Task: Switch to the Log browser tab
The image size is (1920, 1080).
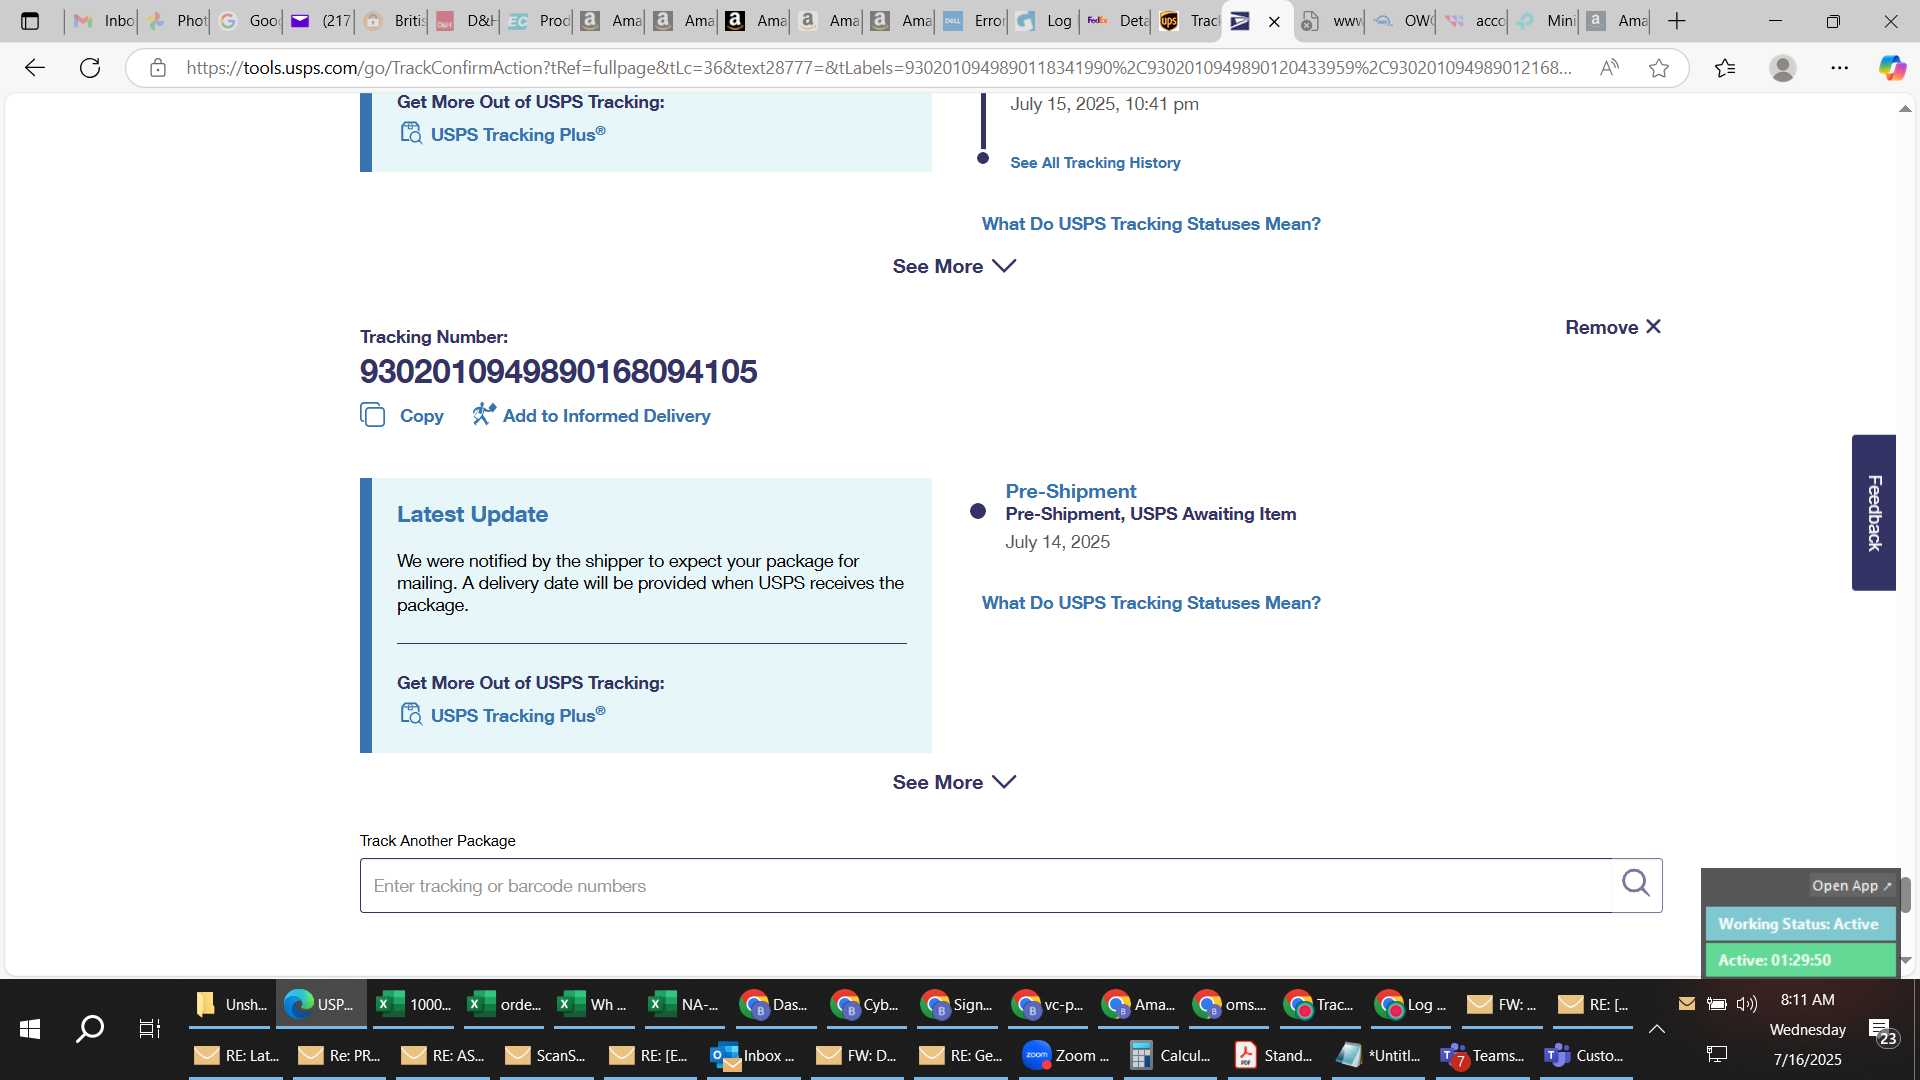Action: coord(1045,21)
